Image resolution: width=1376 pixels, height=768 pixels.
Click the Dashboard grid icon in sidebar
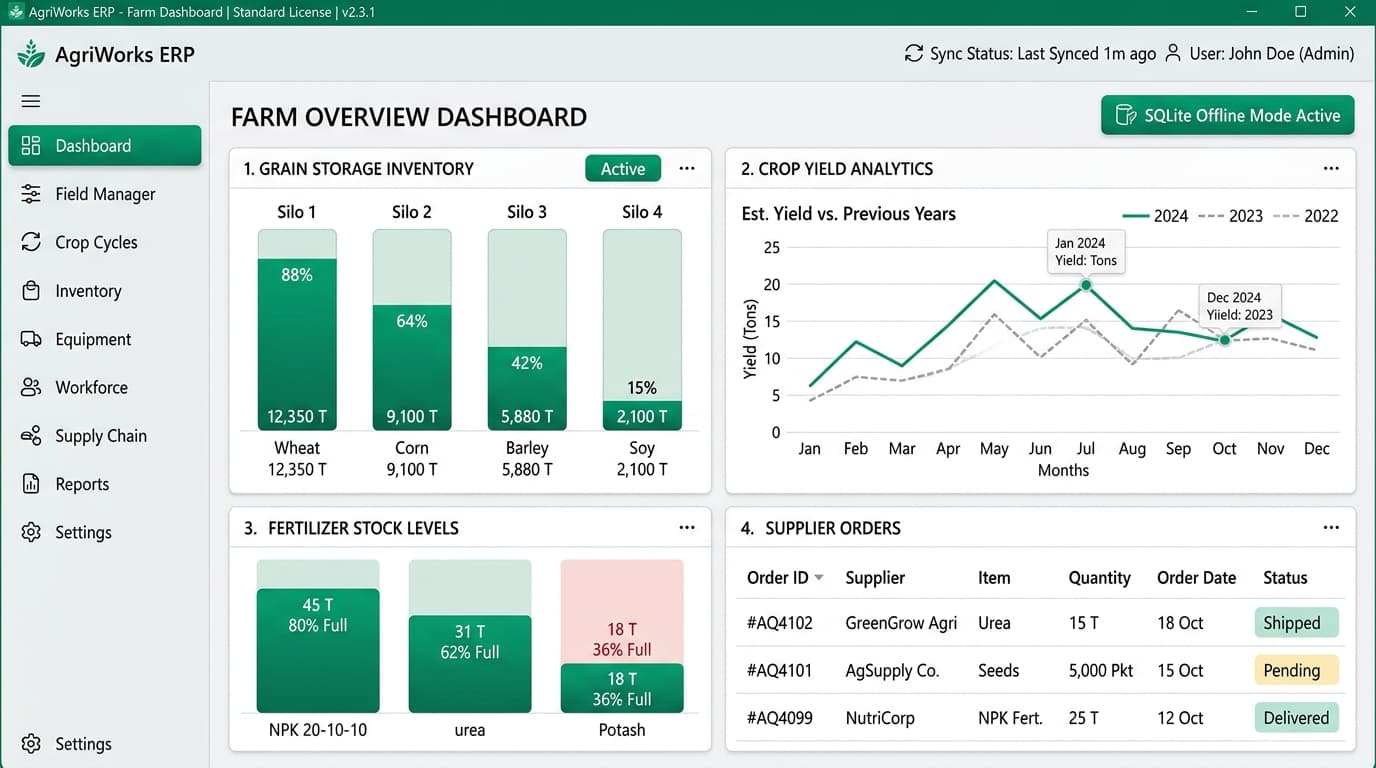click(x=31, y=145)
